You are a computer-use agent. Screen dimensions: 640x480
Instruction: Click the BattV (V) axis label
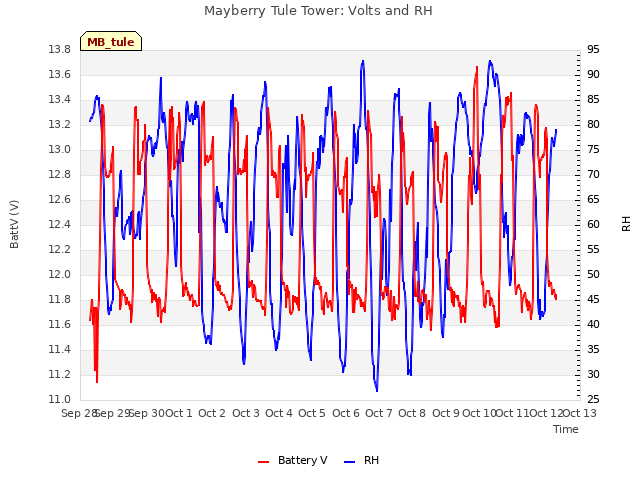(14, 224)
